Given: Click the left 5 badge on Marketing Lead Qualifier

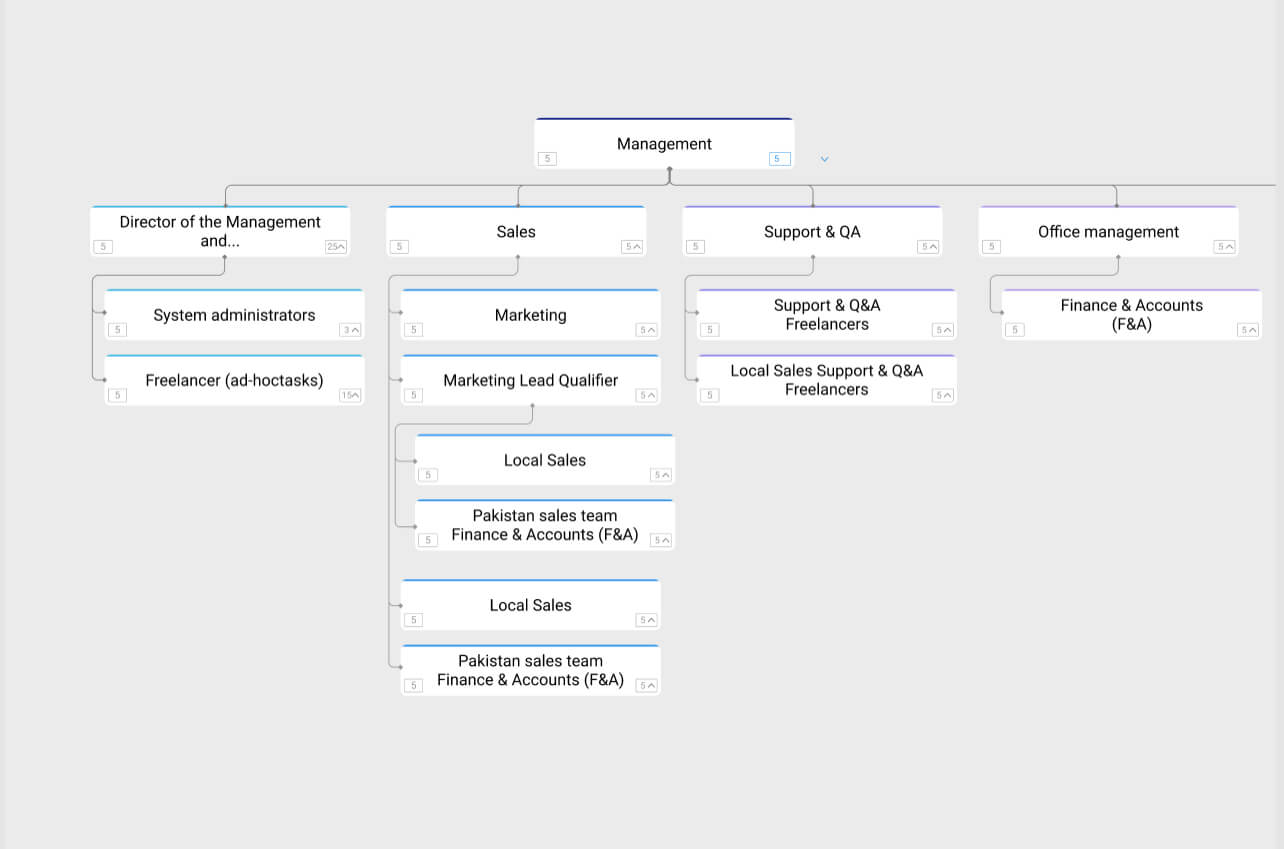Looking at the screenshot, I should click(413, 395).
